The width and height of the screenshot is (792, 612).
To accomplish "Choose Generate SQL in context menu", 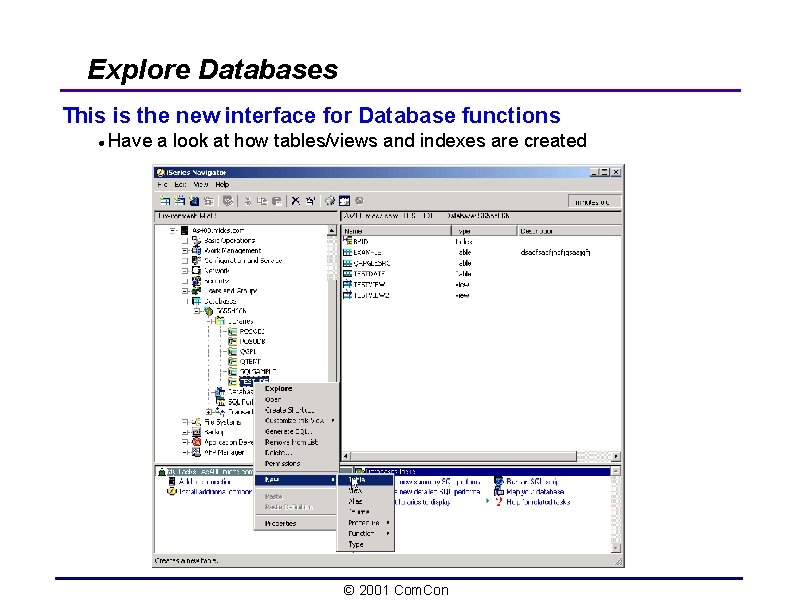I will 296,432.
